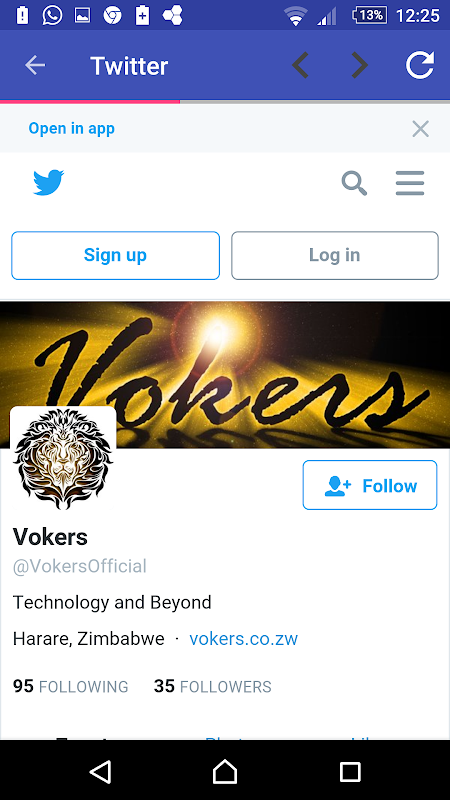Tap the back arrow beside Twitter title
Screen dimensions: 450x800
(x=35, y=65)
